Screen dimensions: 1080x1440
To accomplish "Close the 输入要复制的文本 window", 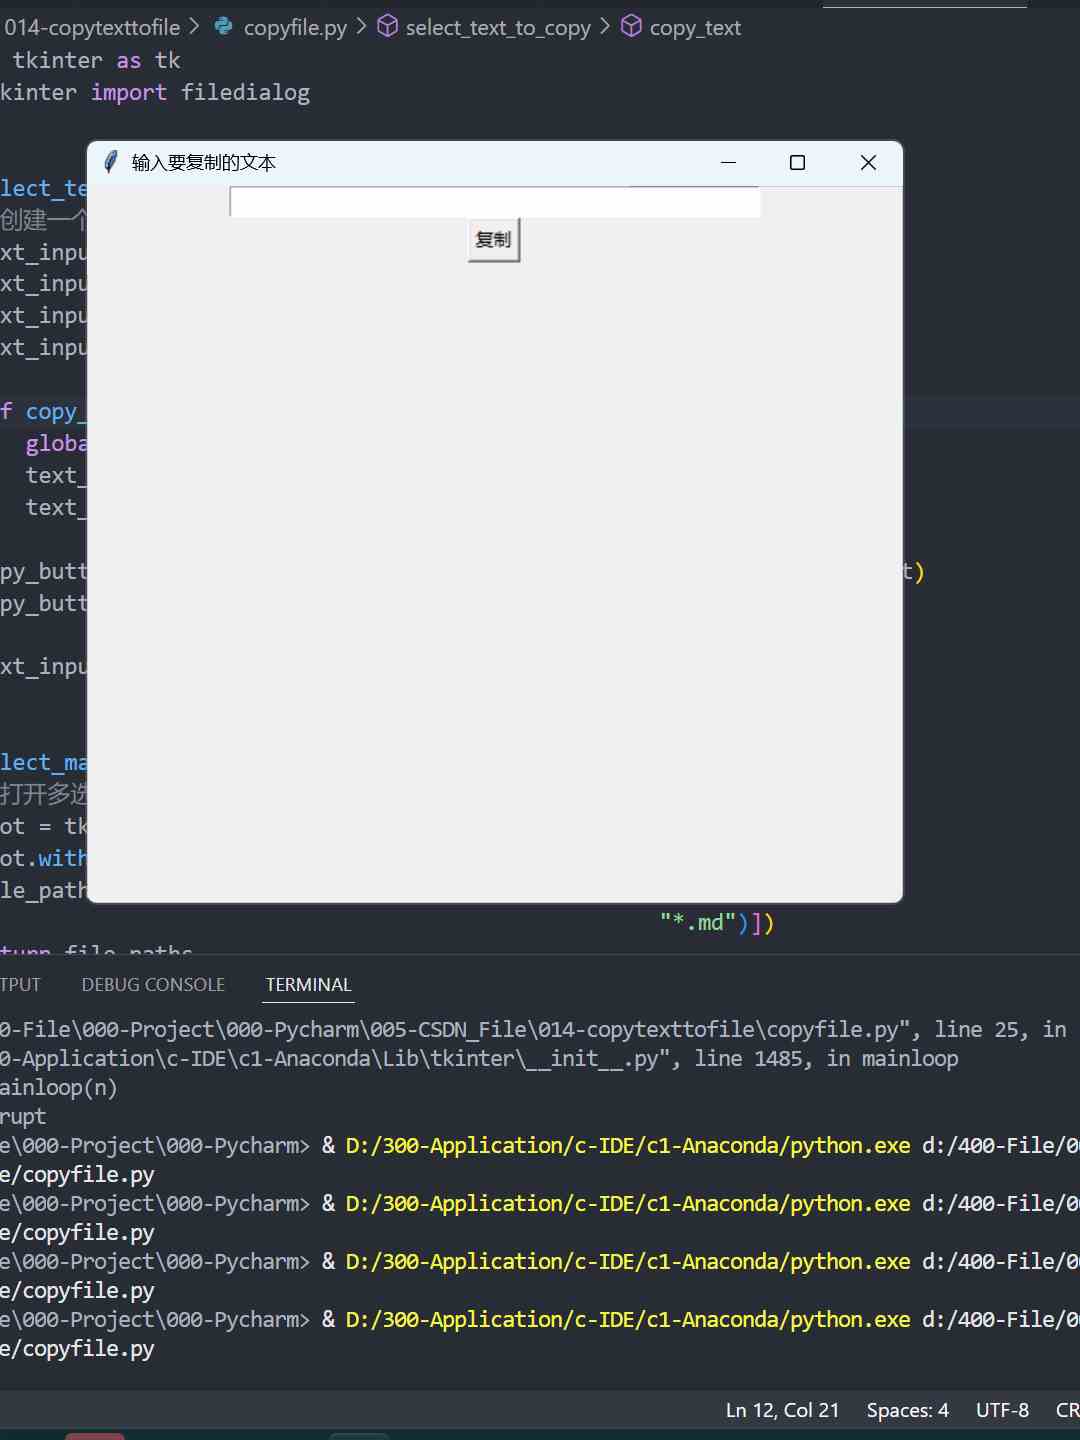I will pos(868,162).
